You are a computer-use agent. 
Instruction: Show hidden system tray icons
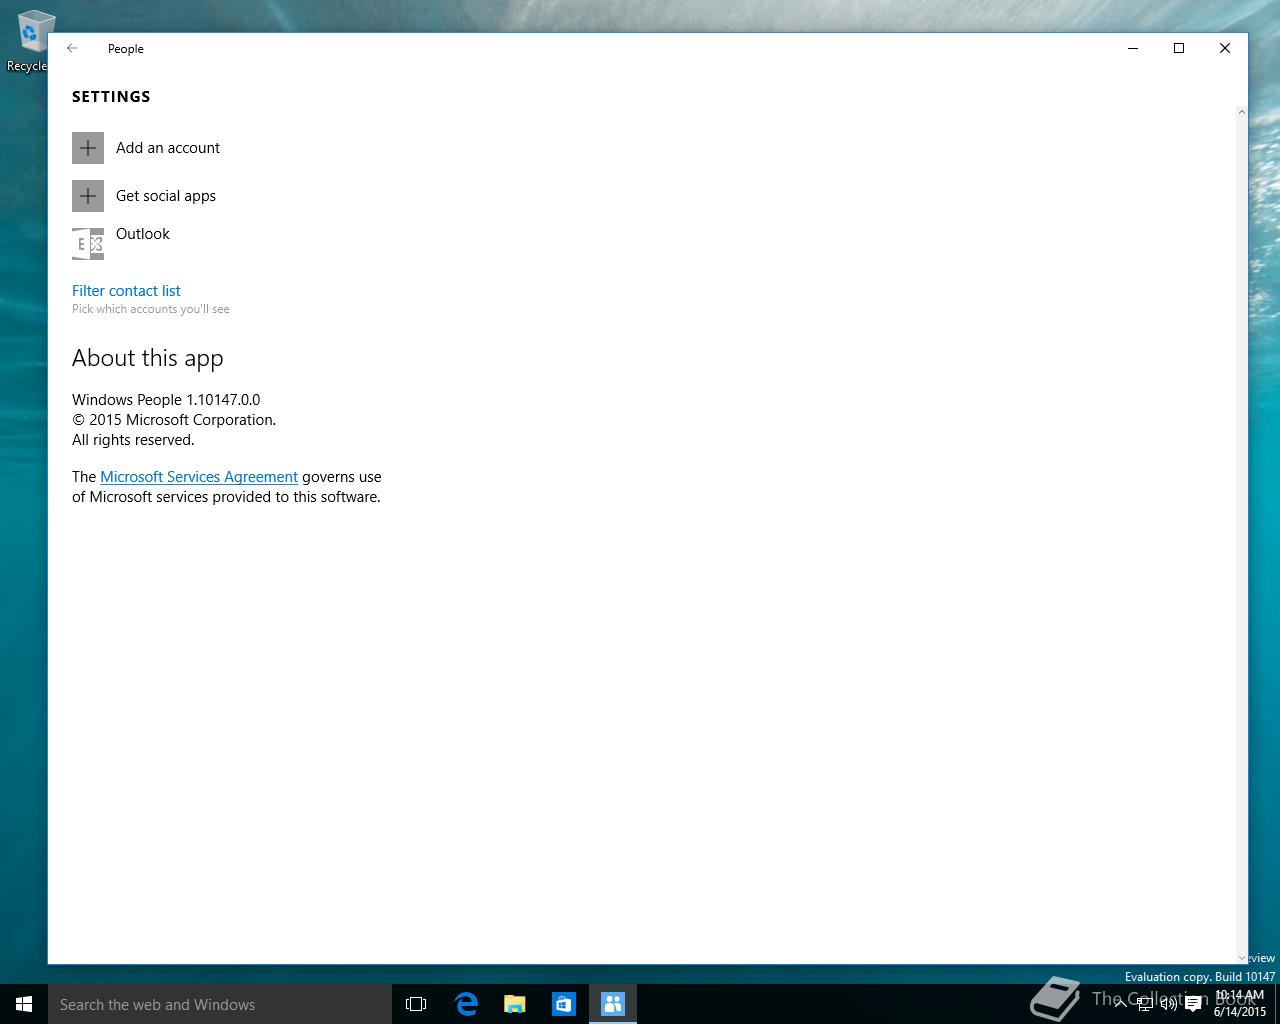(1121, 1004)
